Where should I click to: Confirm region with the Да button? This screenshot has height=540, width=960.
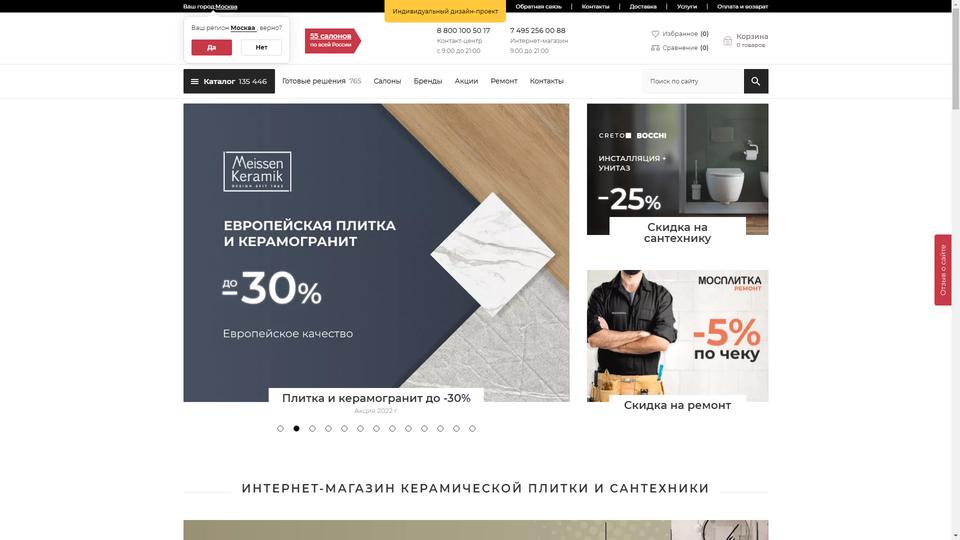(211, 47)
